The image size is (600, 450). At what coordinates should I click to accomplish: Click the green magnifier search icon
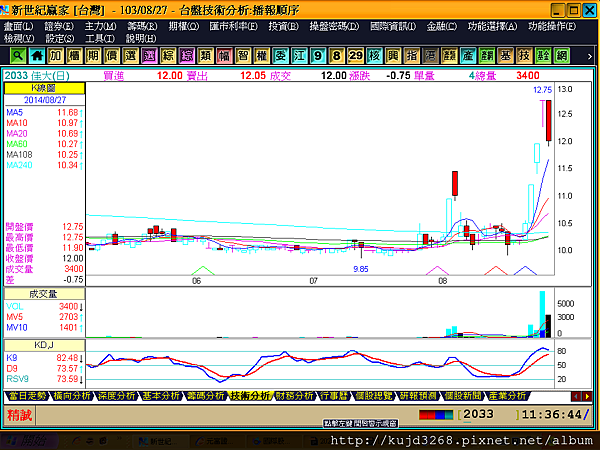(18, 56)
